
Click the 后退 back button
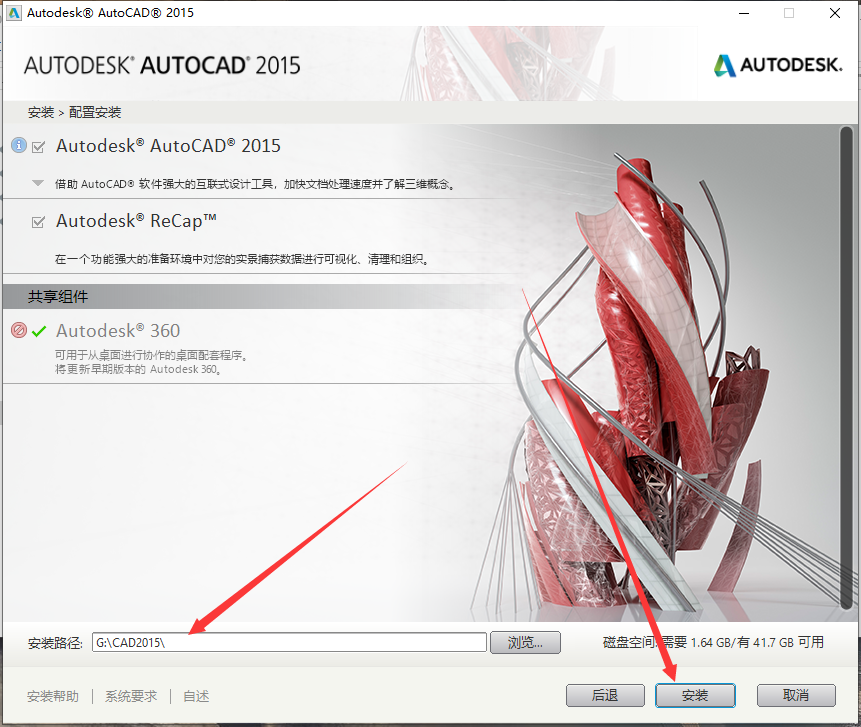(605, 696)
